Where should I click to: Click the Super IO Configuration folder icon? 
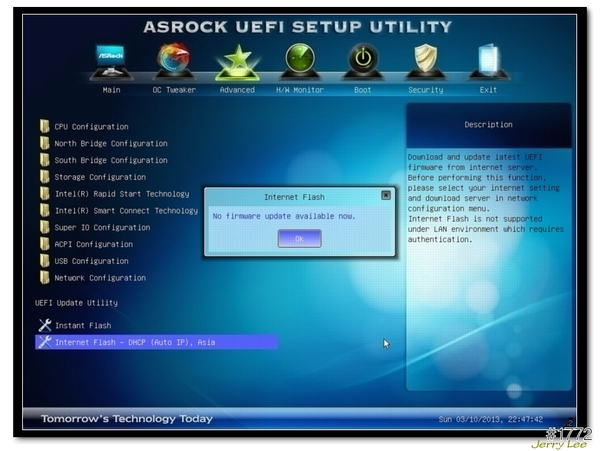(45, 227)
